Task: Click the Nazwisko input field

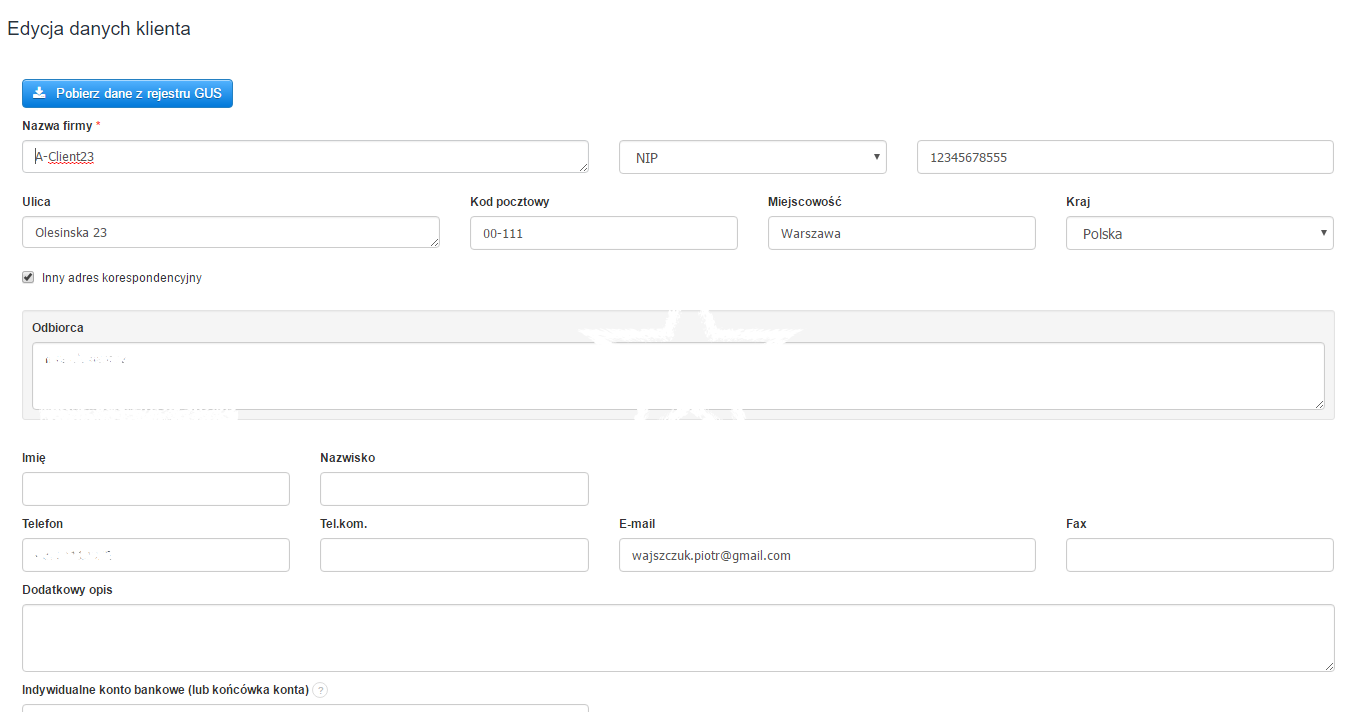Action: 453,489
